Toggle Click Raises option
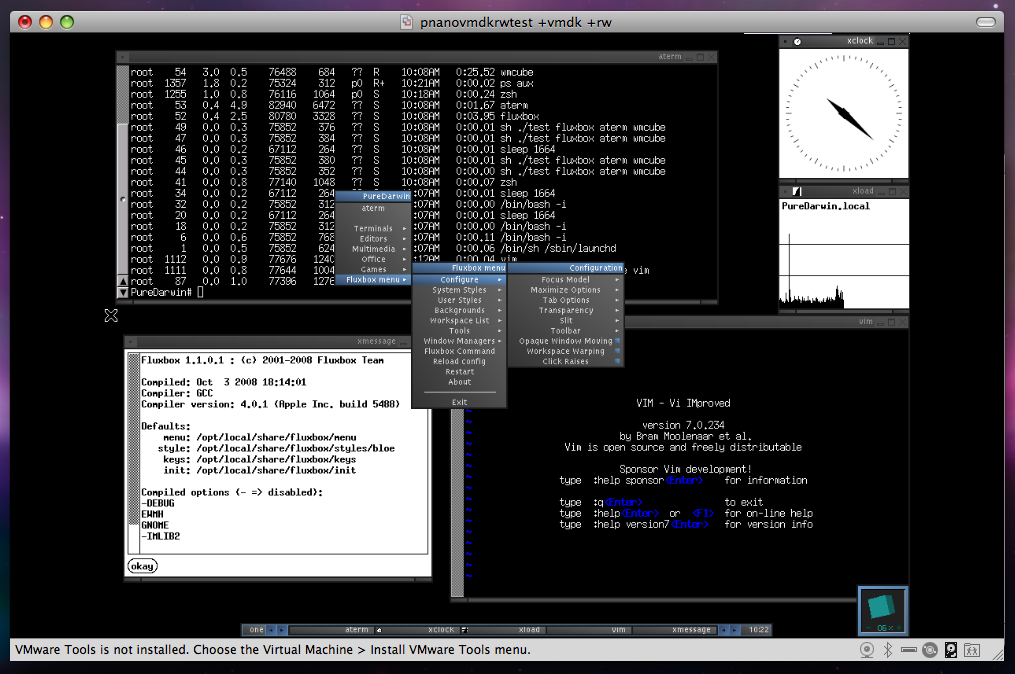The height and width of the screenshot is (674, 1015). (566, 362)
